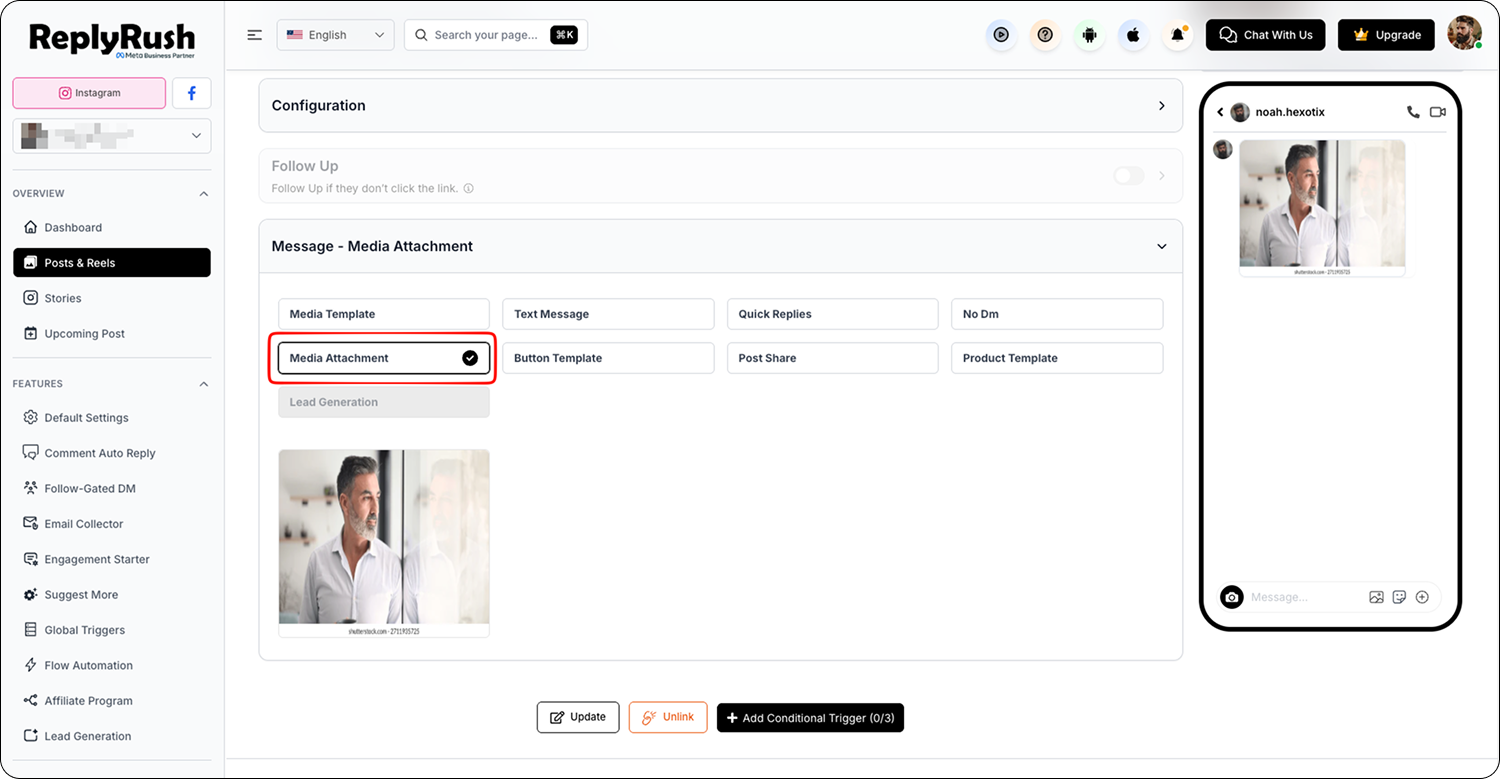Viewport: 1500px width, 779px height.
Task: Open Email Collector feature
Action: pos(112,524)
